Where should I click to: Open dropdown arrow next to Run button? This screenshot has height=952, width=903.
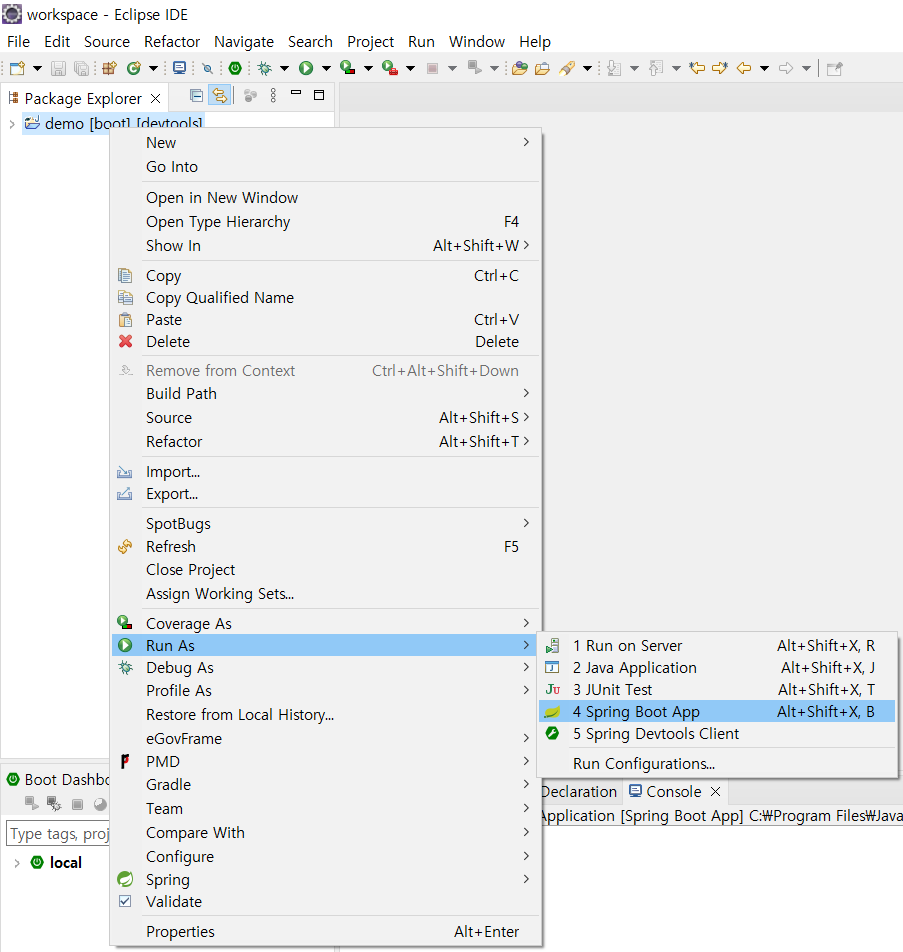point(326,68)
